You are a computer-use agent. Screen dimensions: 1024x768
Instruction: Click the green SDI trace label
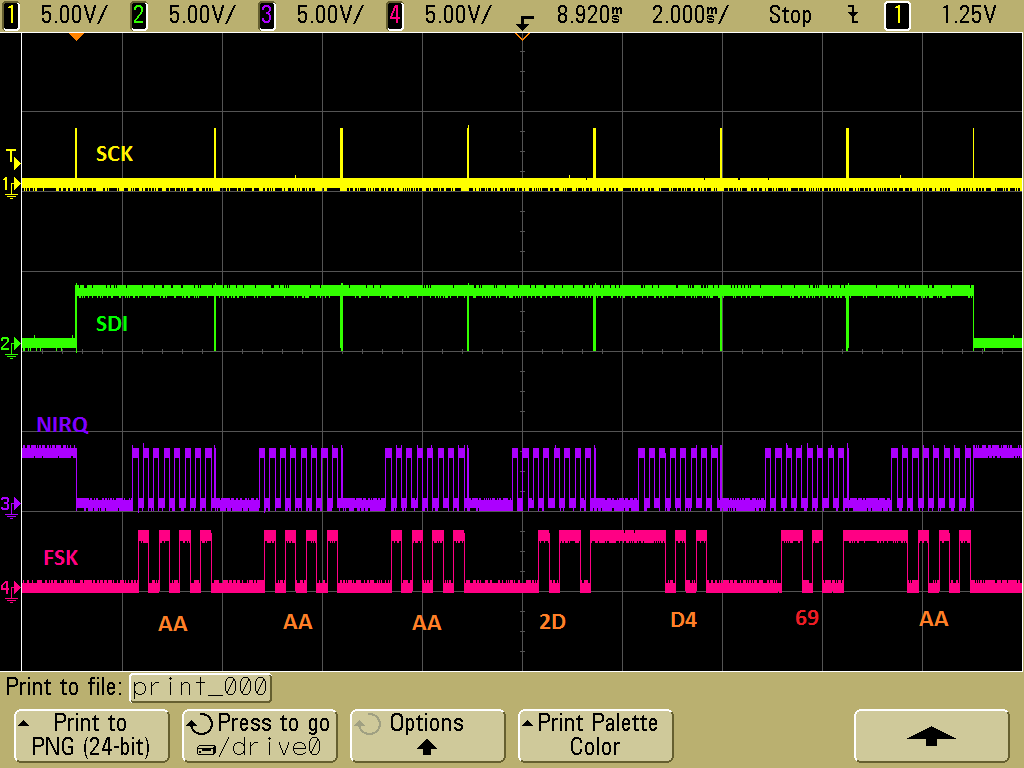coord(112,324)
